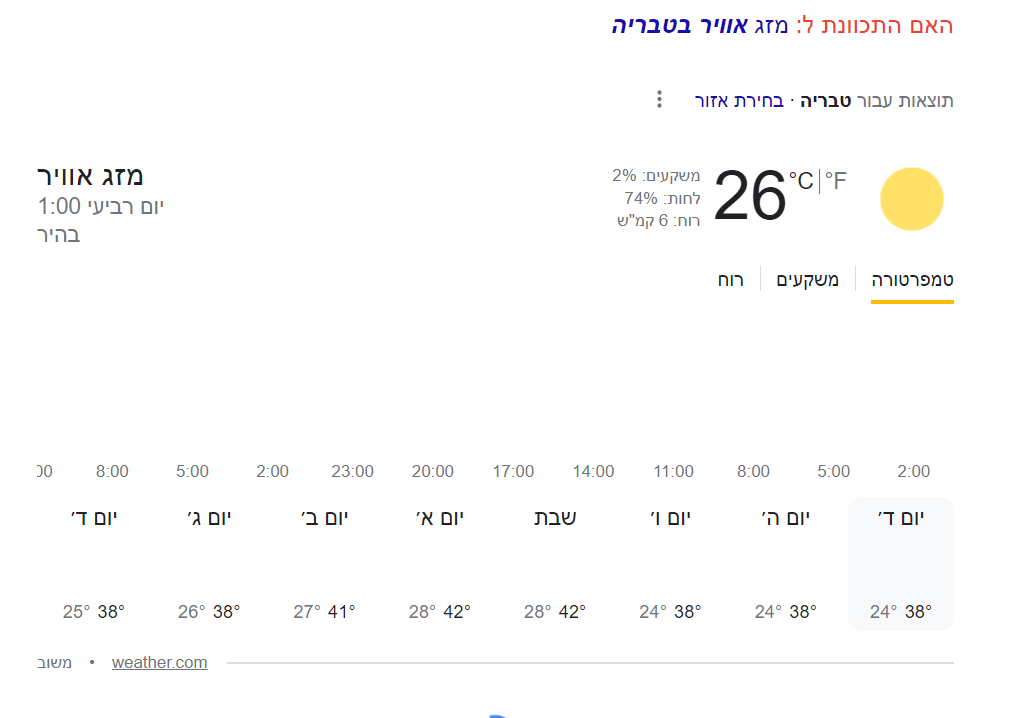
Task: Click the highlighted יום ד׳ forecast card
Action: point(900,563)
